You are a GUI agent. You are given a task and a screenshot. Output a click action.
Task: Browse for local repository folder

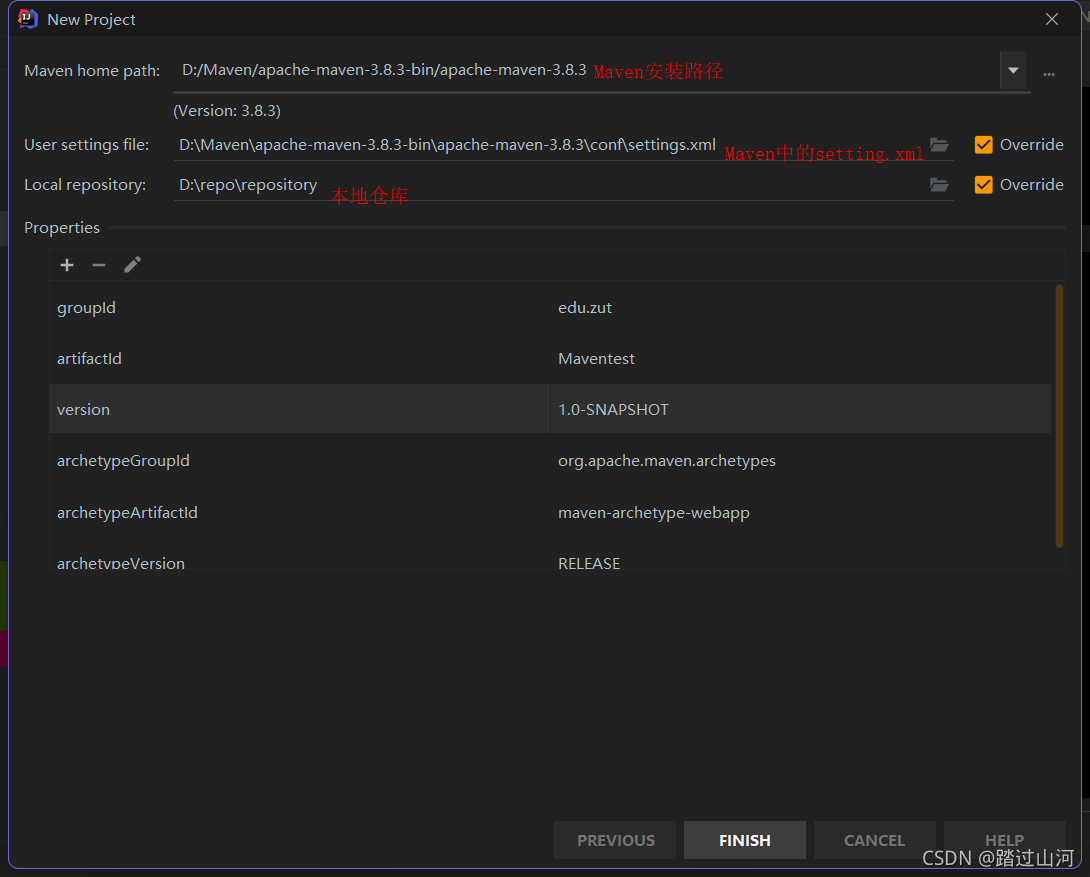[x=939, y=185]
